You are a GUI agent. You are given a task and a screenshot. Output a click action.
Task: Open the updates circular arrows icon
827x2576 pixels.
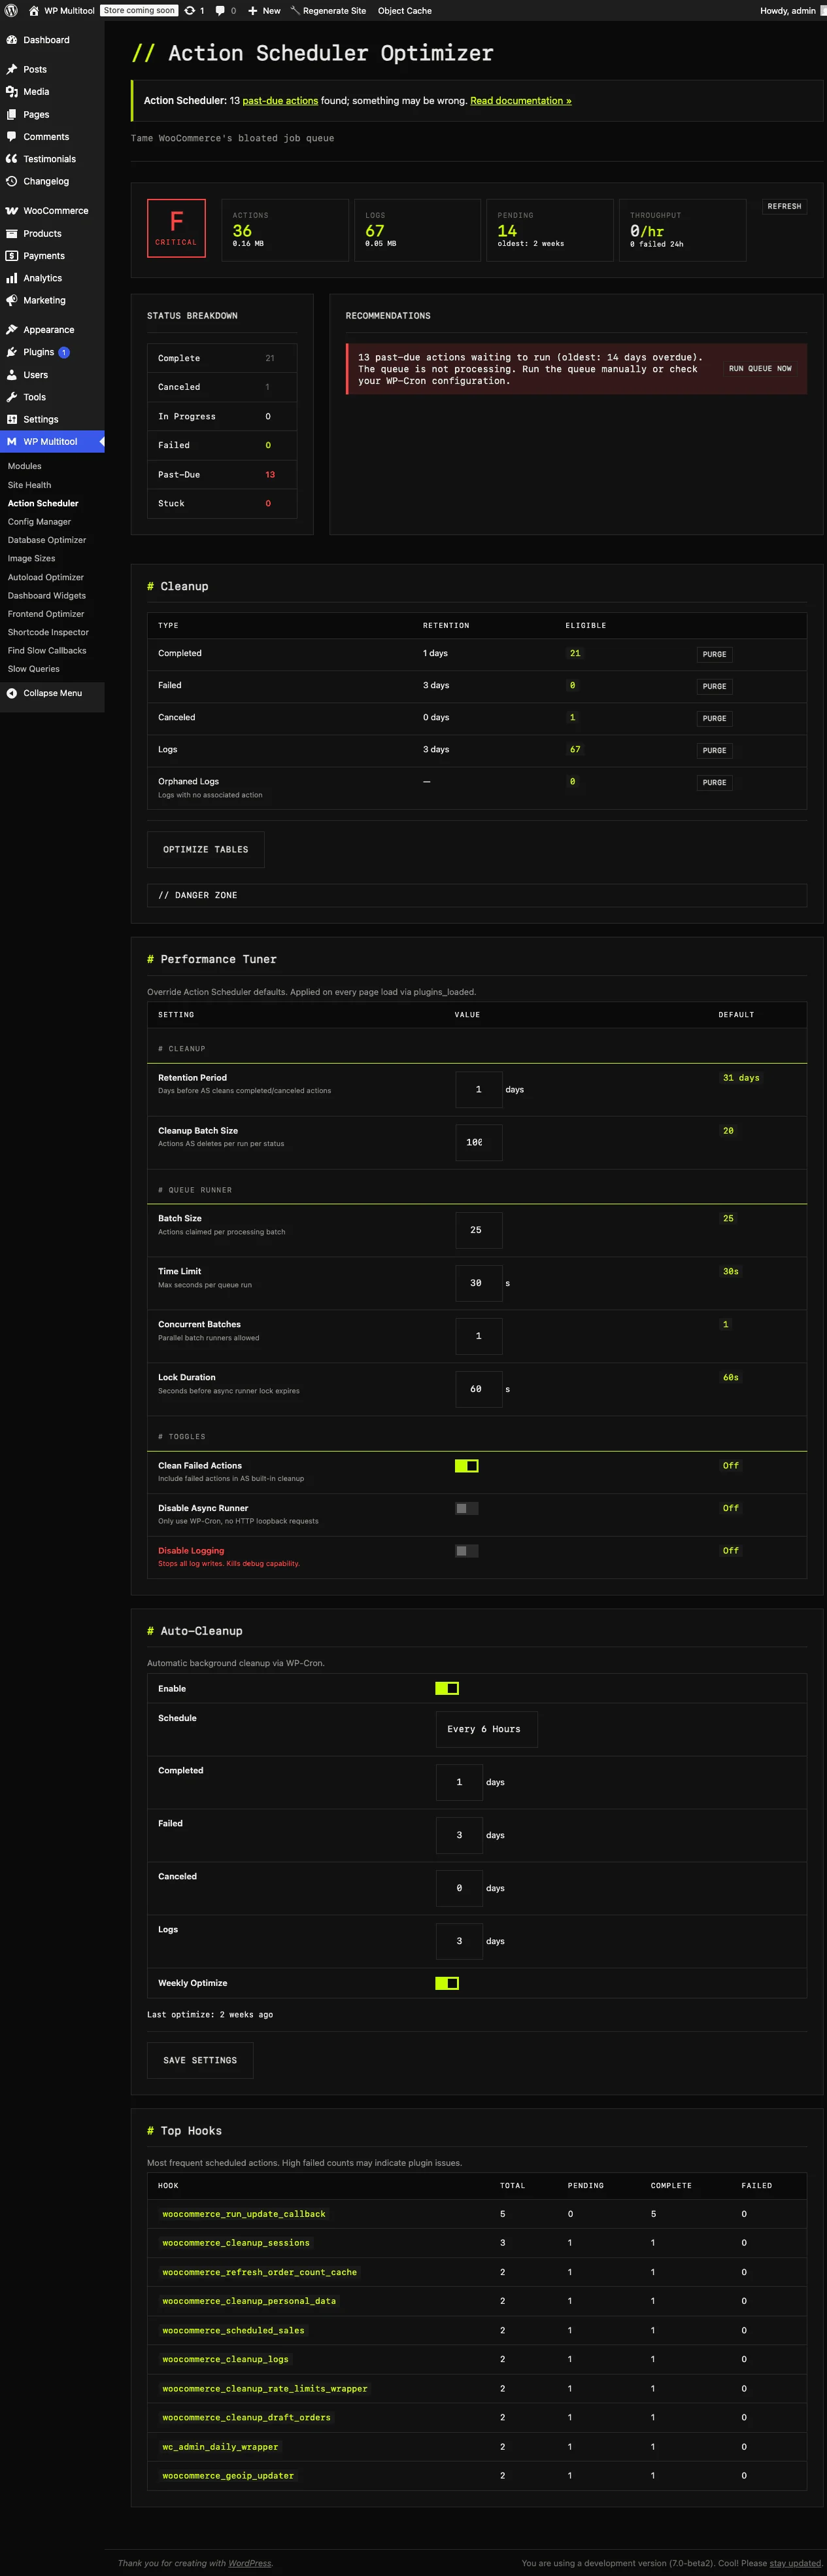tap(190, 10)
